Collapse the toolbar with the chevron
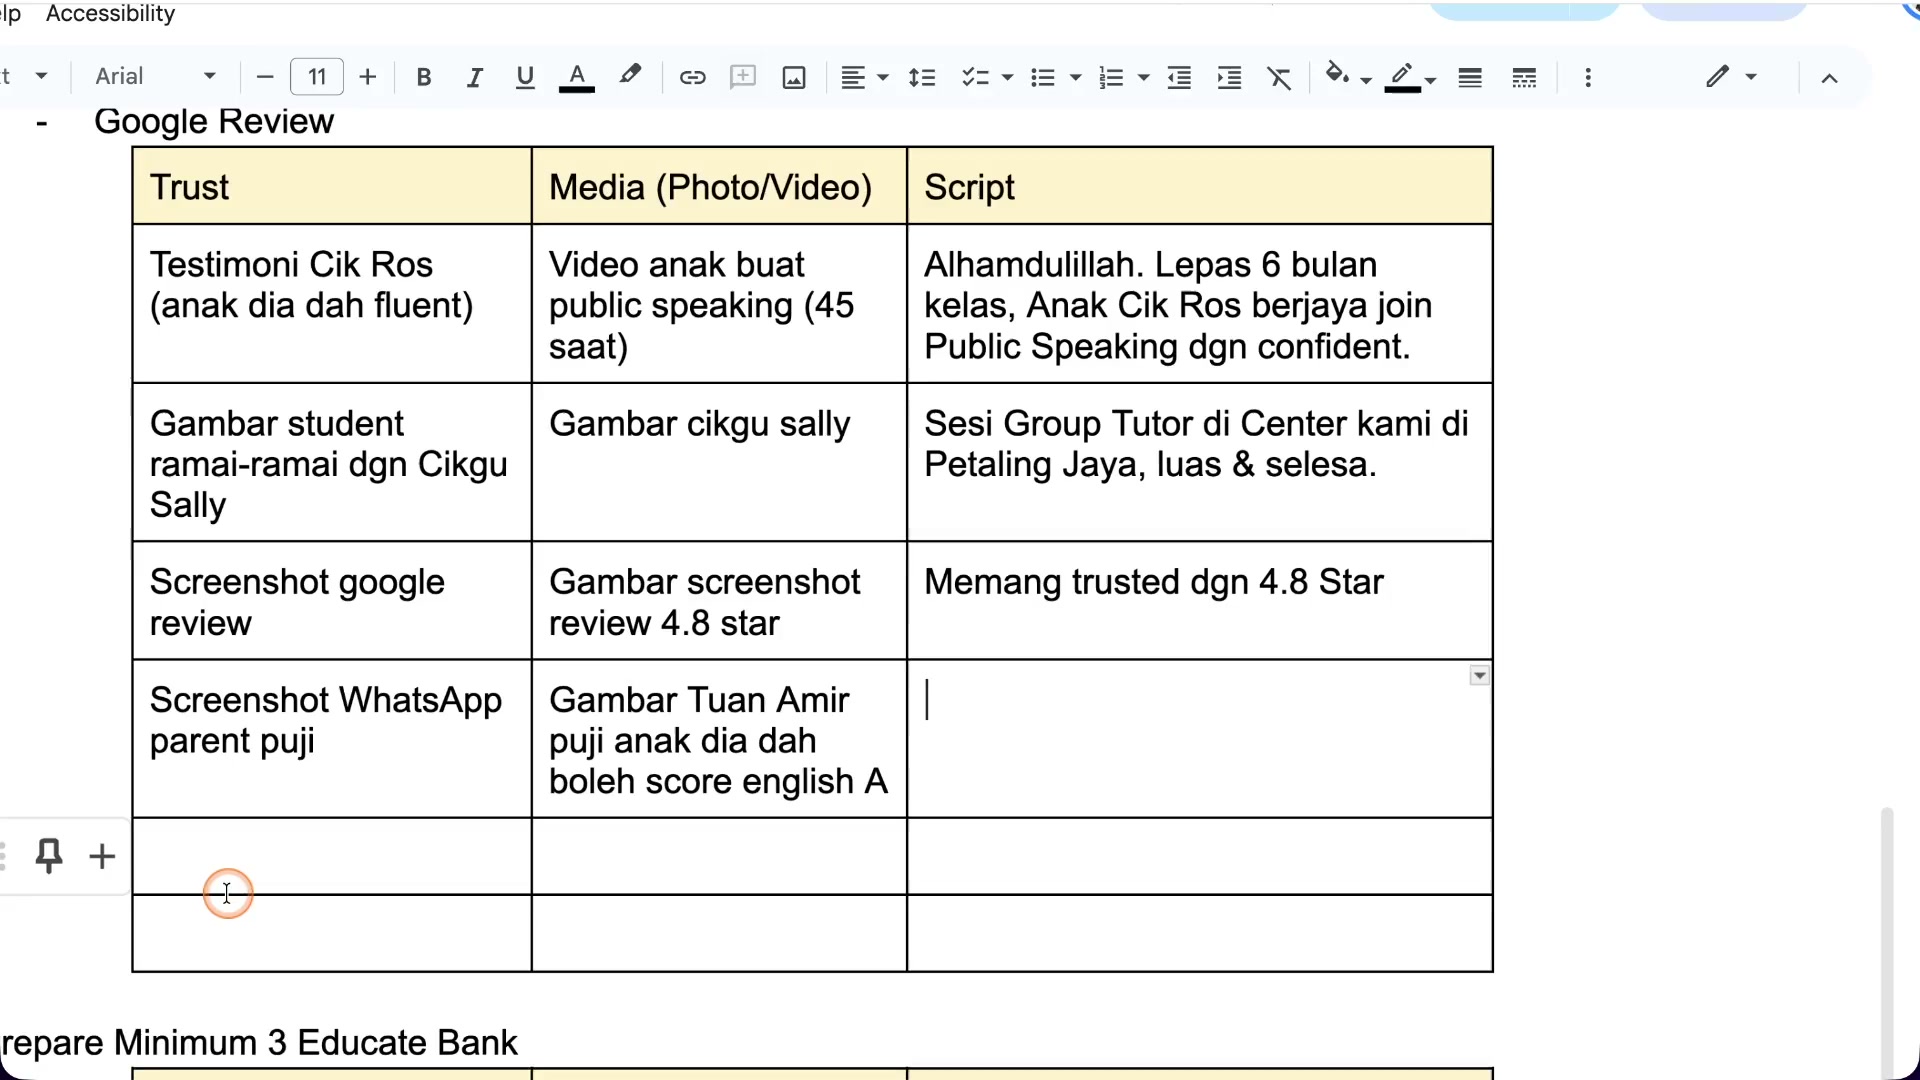1920x1080 pixels. (1829, 77)
